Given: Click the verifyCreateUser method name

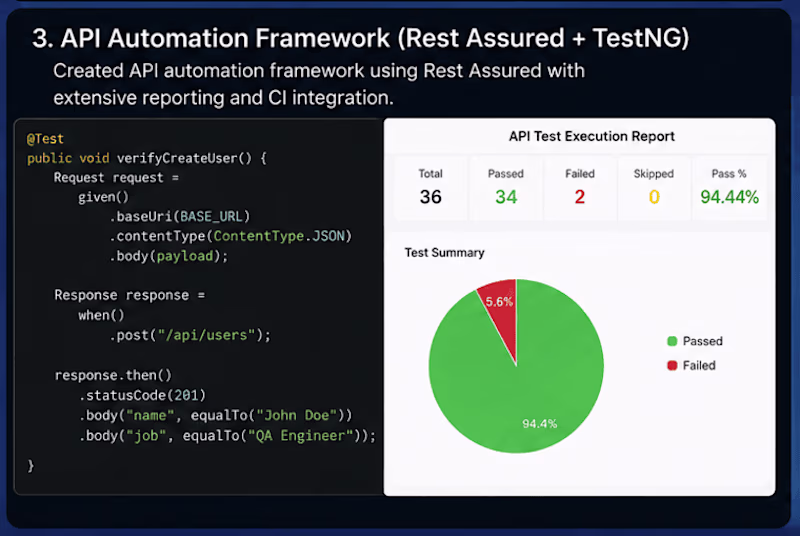Looking at the screenshot, I should pos(176,158).
